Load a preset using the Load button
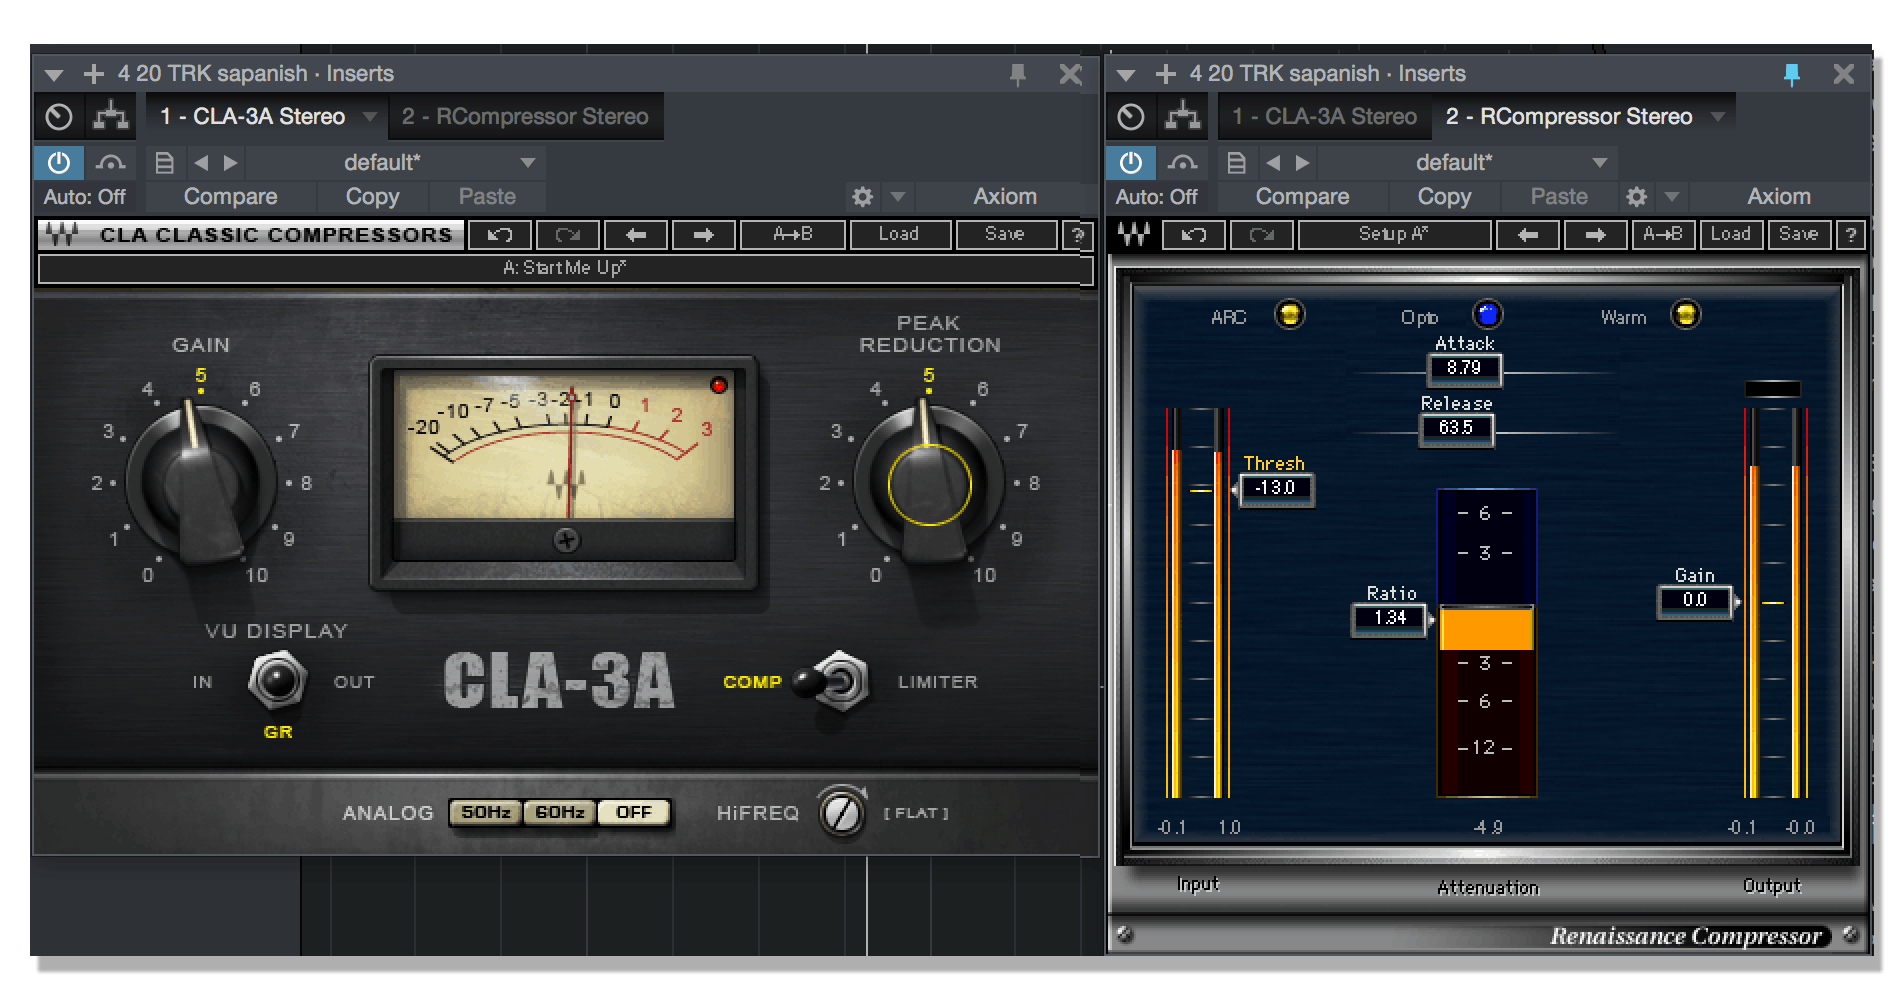The image size is (1900, 1000). point(898,234)
